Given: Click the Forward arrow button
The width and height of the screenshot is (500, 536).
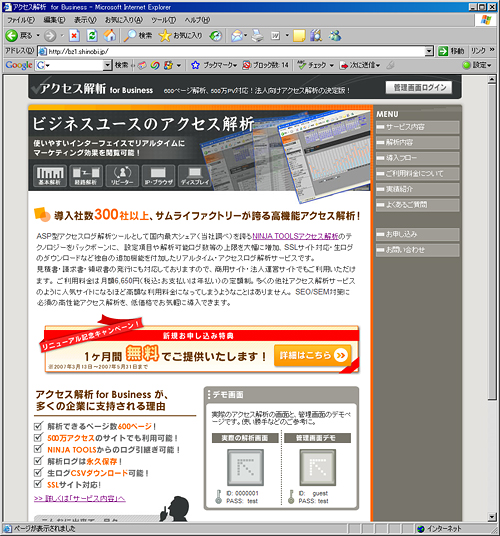Looking at the screenshot, I should pyautogui.click(x=50, y=36).
